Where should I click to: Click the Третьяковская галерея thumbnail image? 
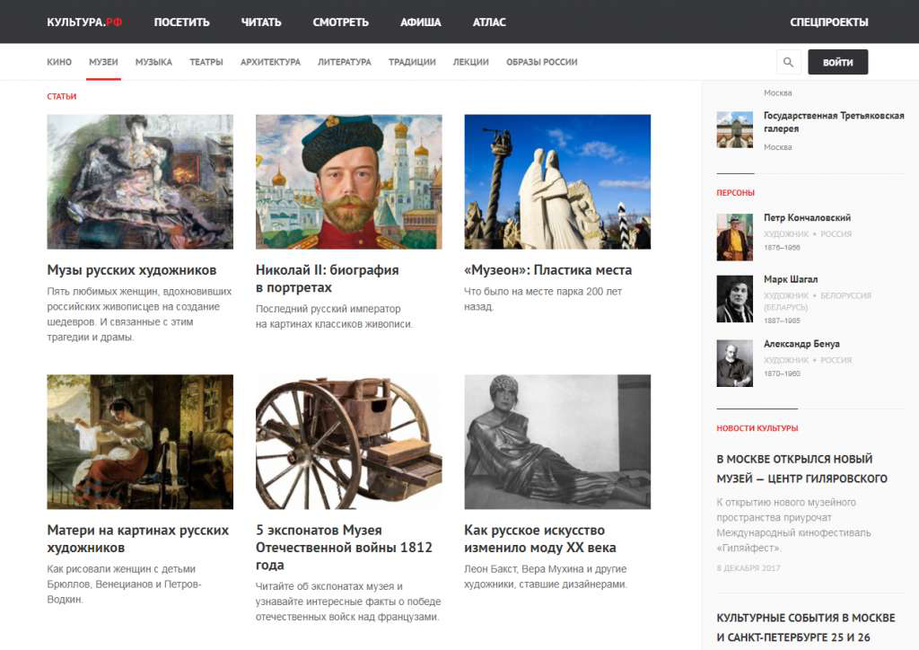(734, 130)
